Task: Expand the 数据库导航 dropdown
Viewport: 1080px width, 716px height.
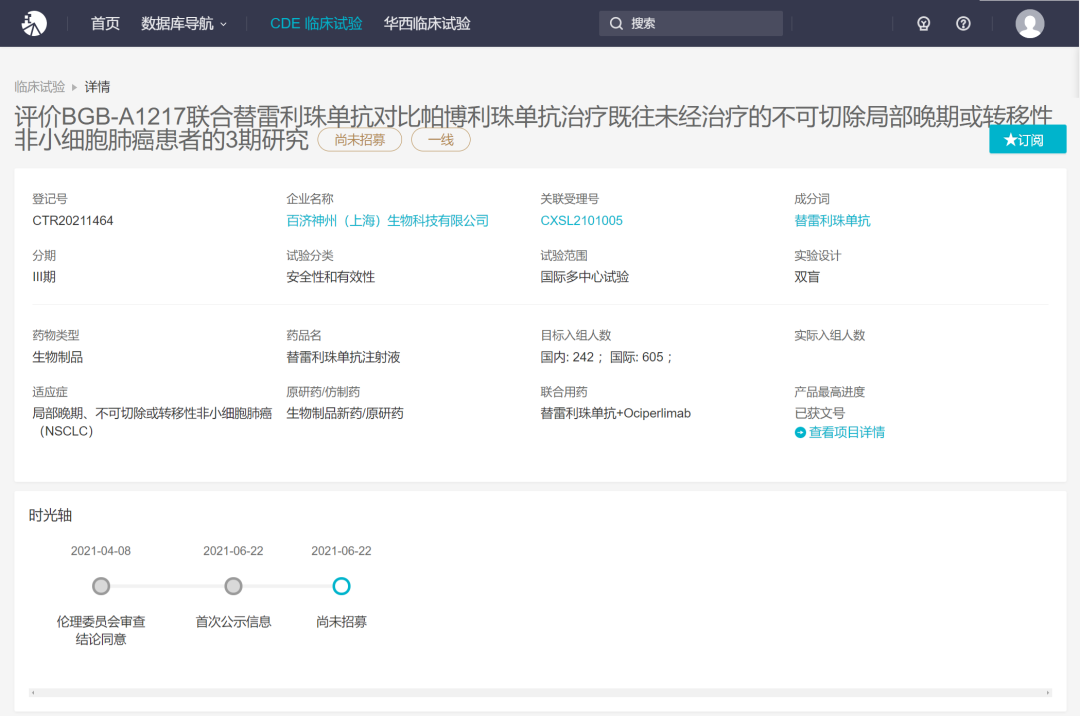Action: (184, 23)
